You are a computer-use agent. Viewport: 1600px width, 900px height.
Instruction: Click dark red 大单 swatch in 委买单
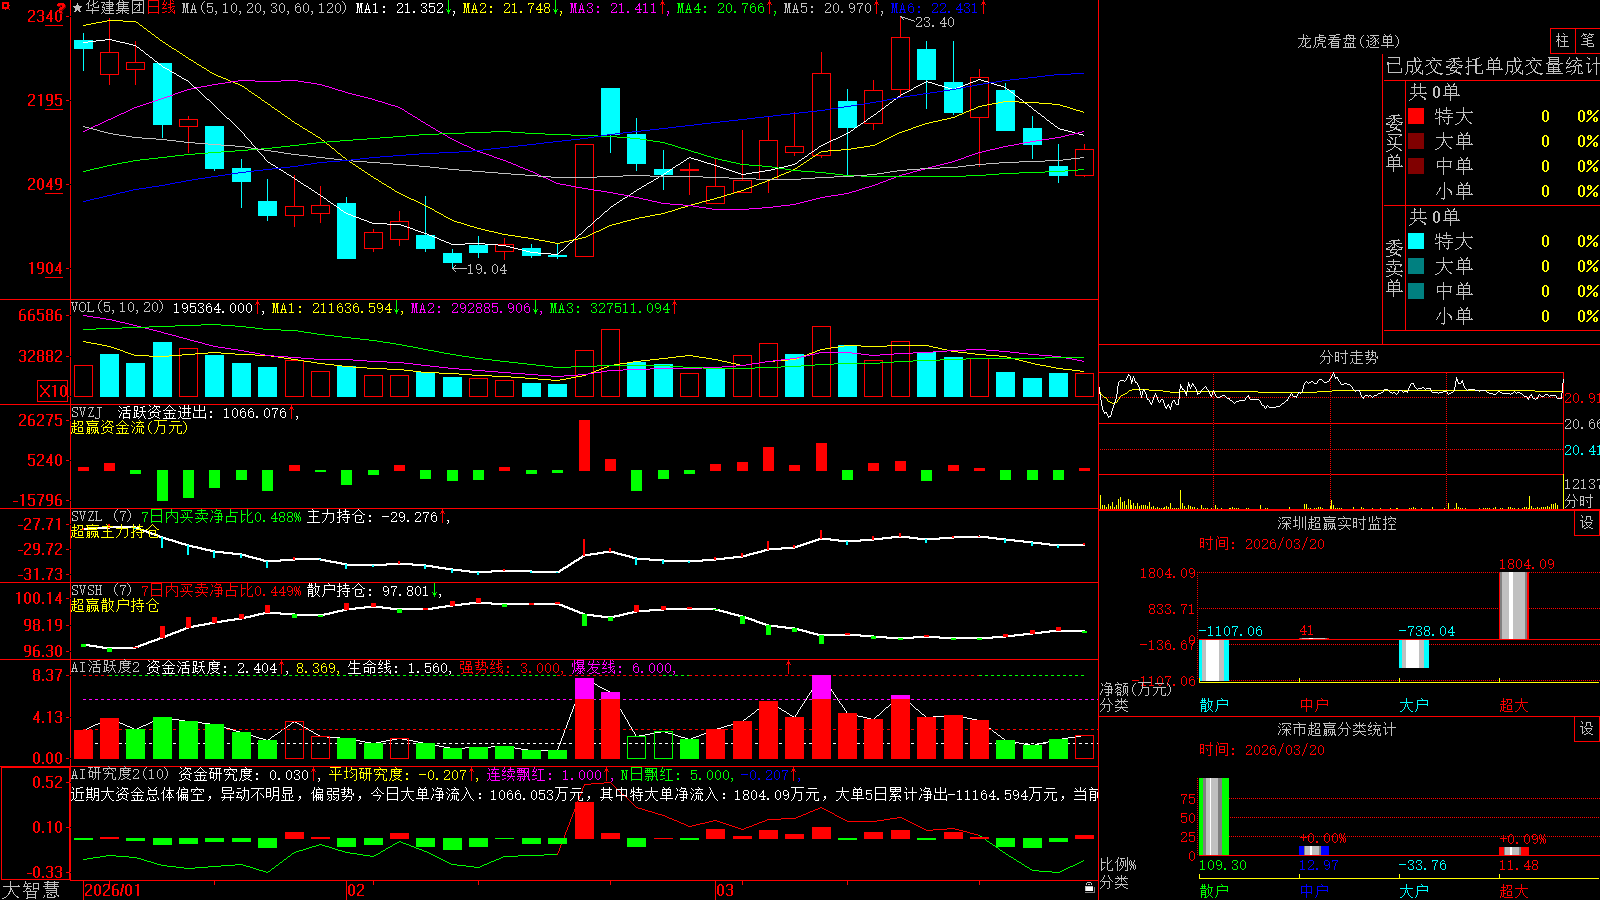coord(1416,141)
